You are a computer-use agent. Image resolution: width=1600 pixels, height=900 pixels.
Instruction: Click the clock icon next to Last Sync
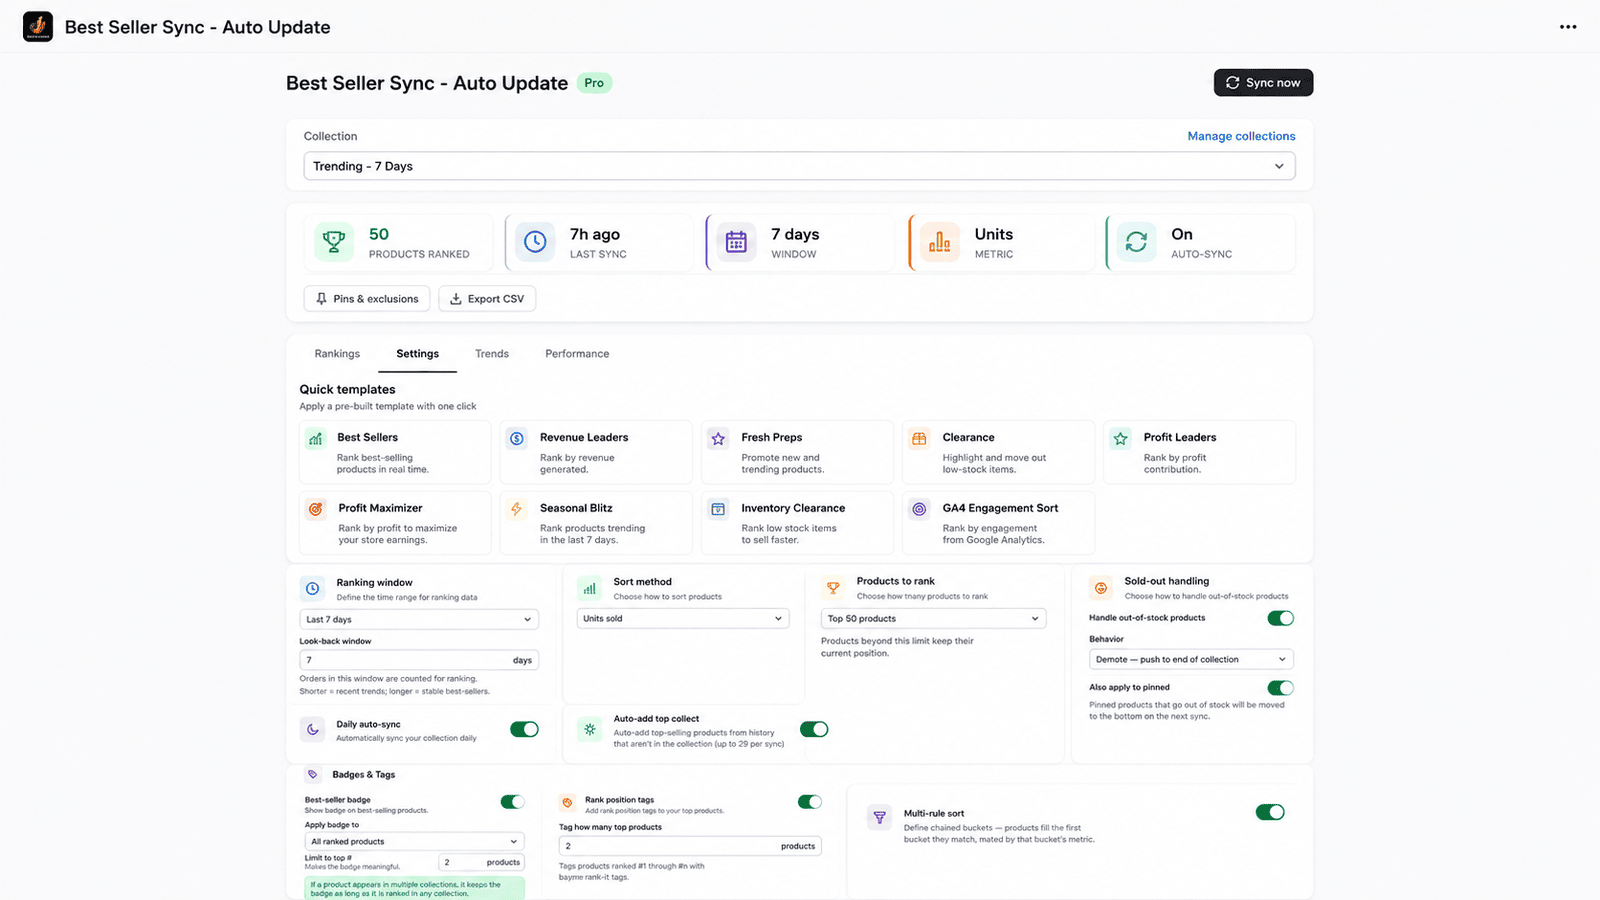pos(535,242)
